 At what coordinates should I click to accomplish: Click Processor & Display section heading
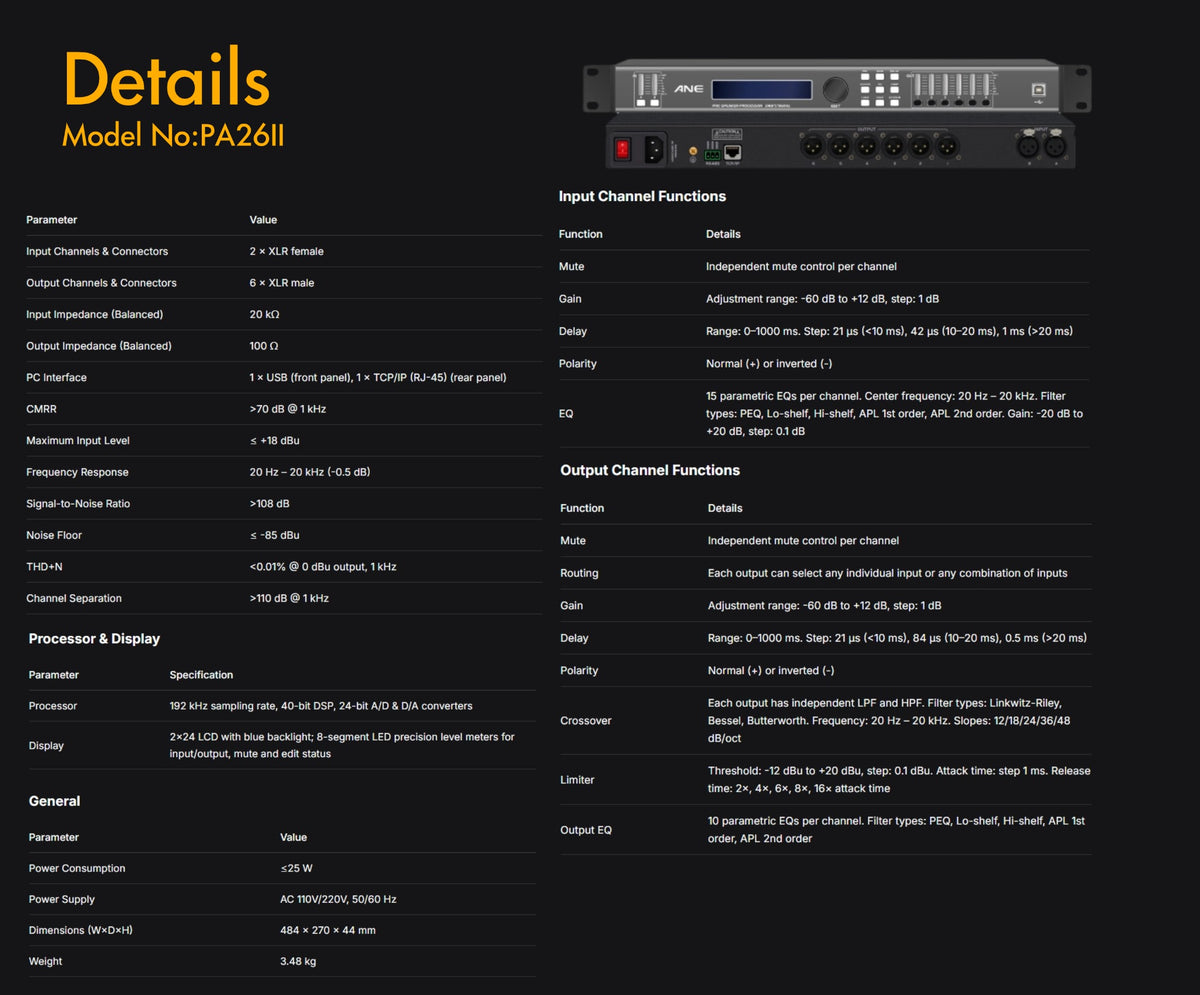(94, 638)
